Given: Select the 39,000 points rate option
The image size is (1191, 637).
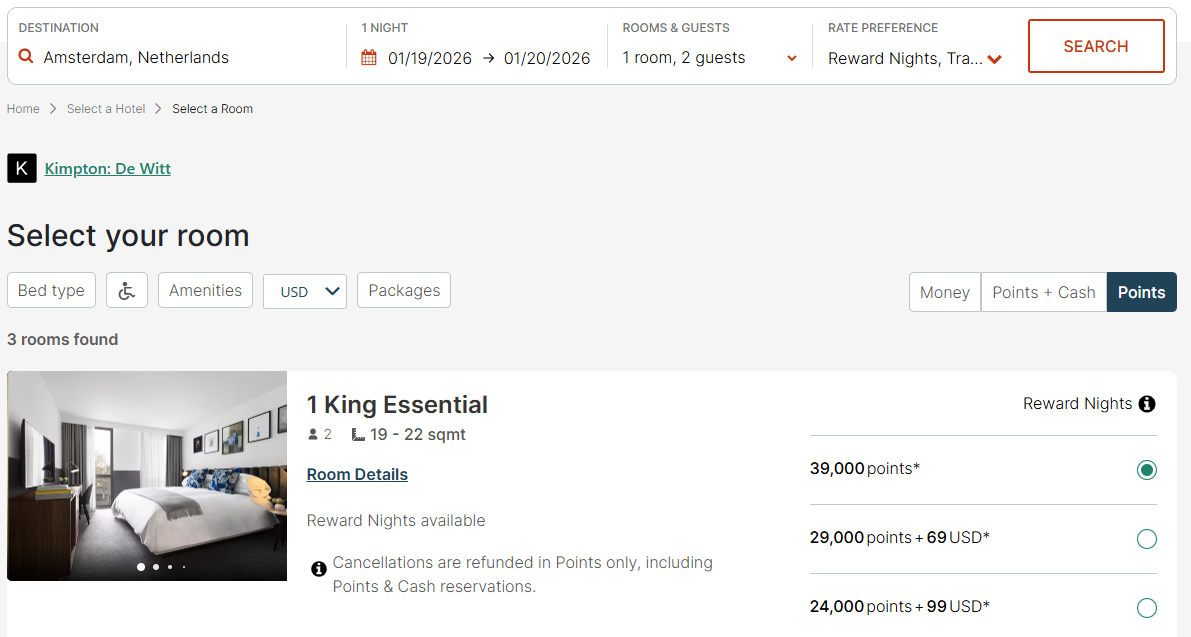Looking at the screenshot, I should [x=1147, y=470].
